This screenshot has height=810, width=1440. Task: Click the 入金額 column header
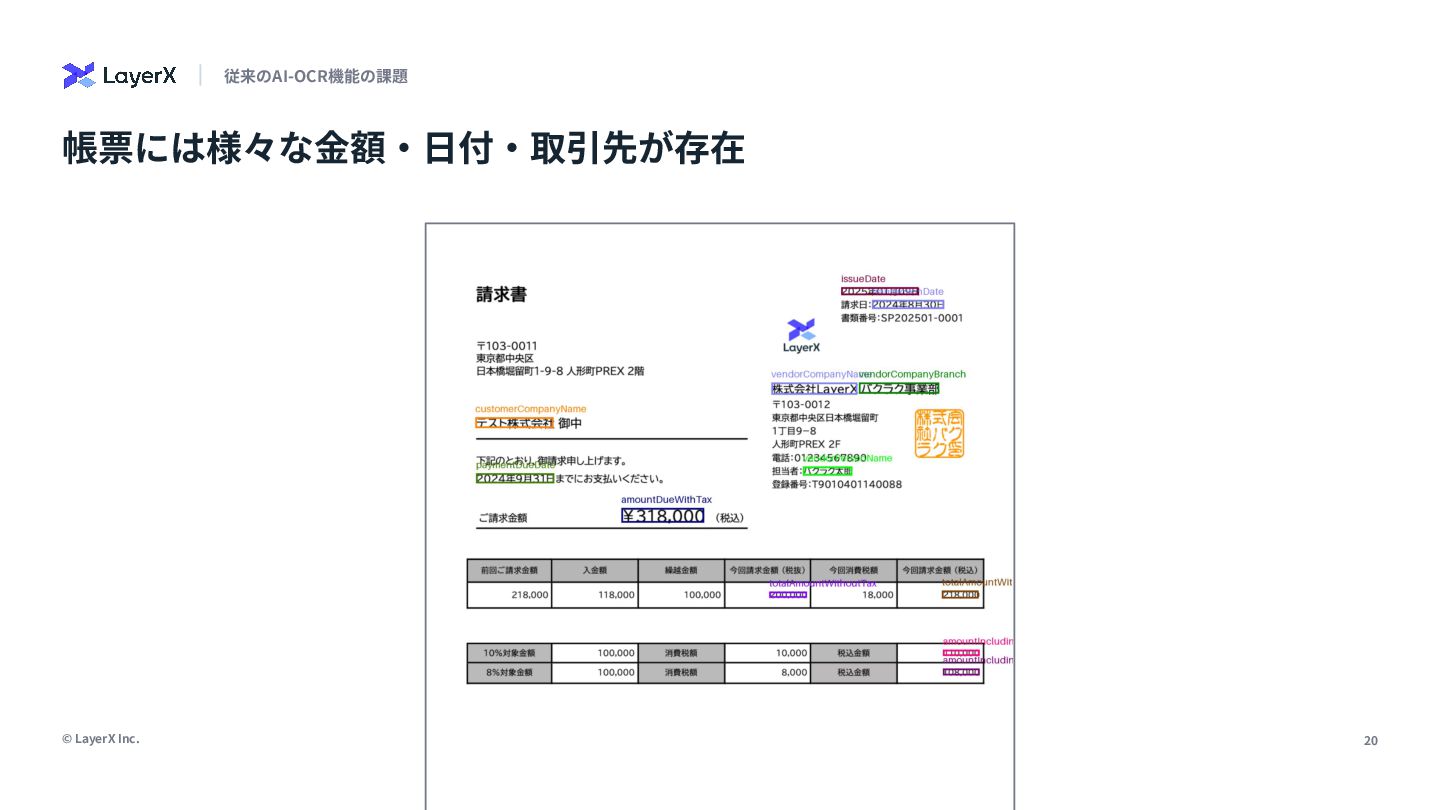point(595,570)
